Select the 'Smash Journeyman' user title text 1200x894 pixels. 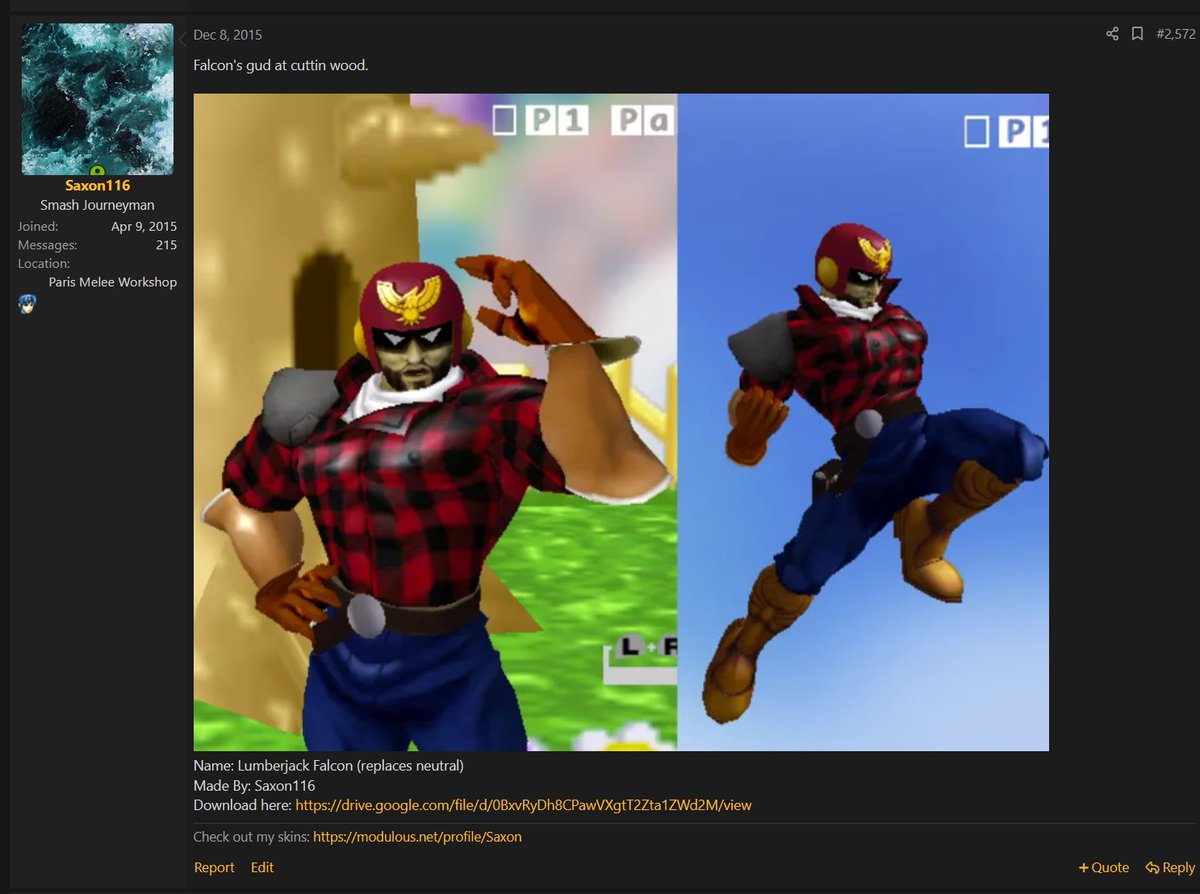tap(97, 205)
